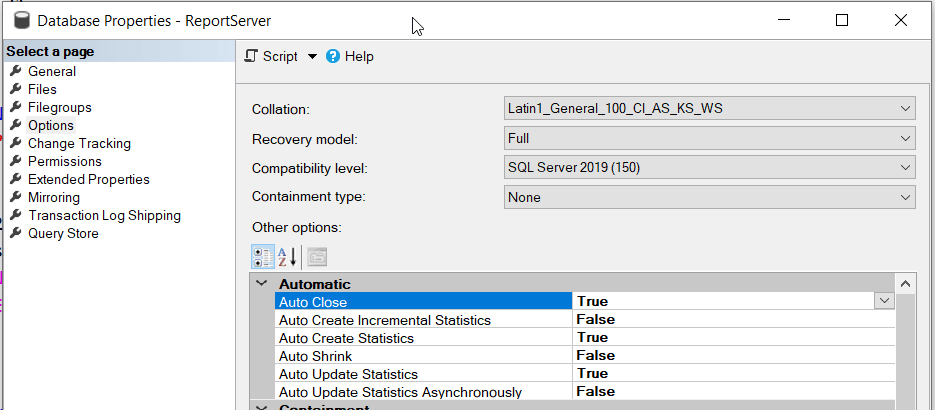Click the options grid vertical scrollbar track
935x410 pixels.
(905, 352)
